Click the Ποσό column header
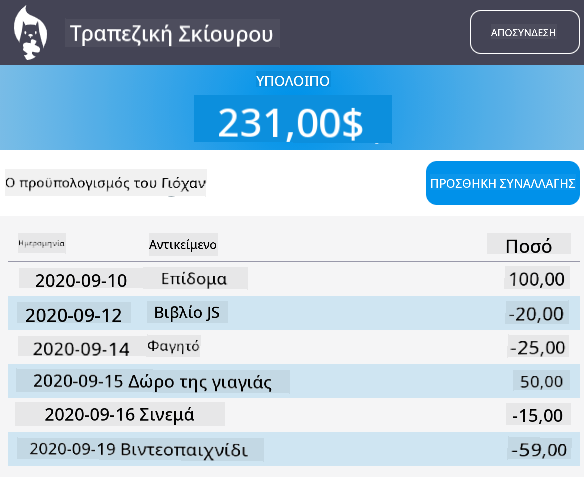 pyautogui.click(x=529, y=244)
